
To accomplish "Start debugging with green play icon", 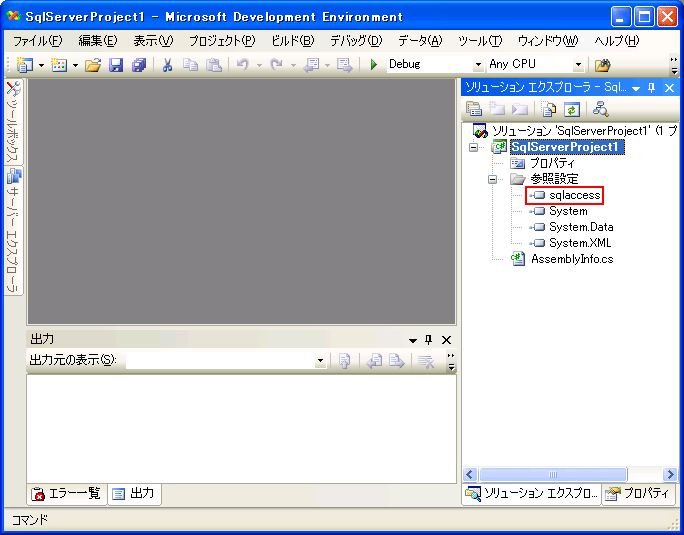I will pyautogui.click(x=373, y=65).
